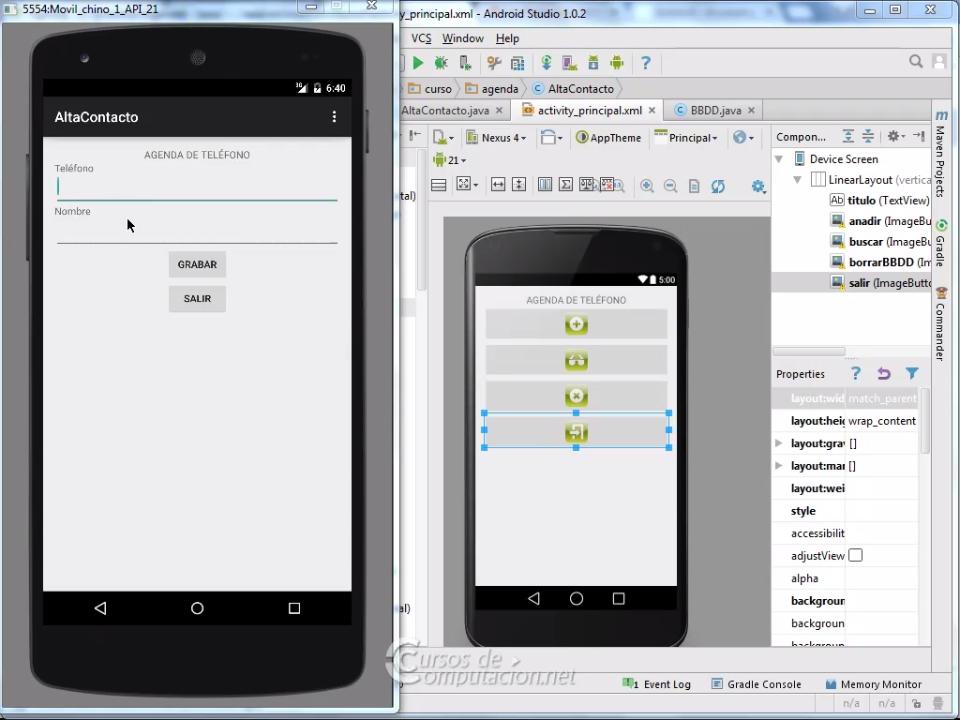Select borrarBBDD item in Component Tree
This screenshot has width=960, height=720.
pyautogui.click(x=880, y=262)
